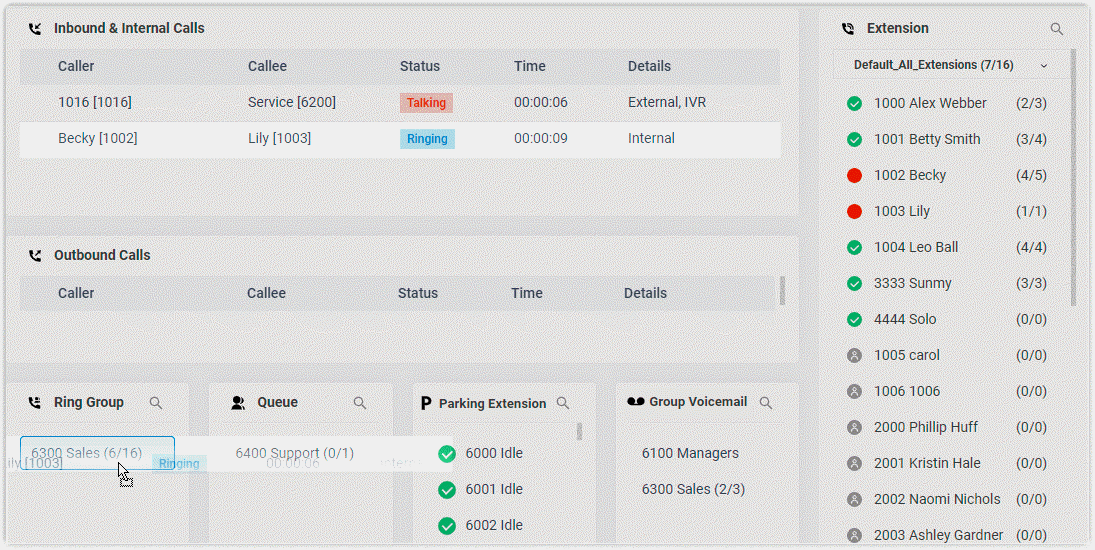
Task: Select extension 1004 Leo Ball
Action: (915, 247)
